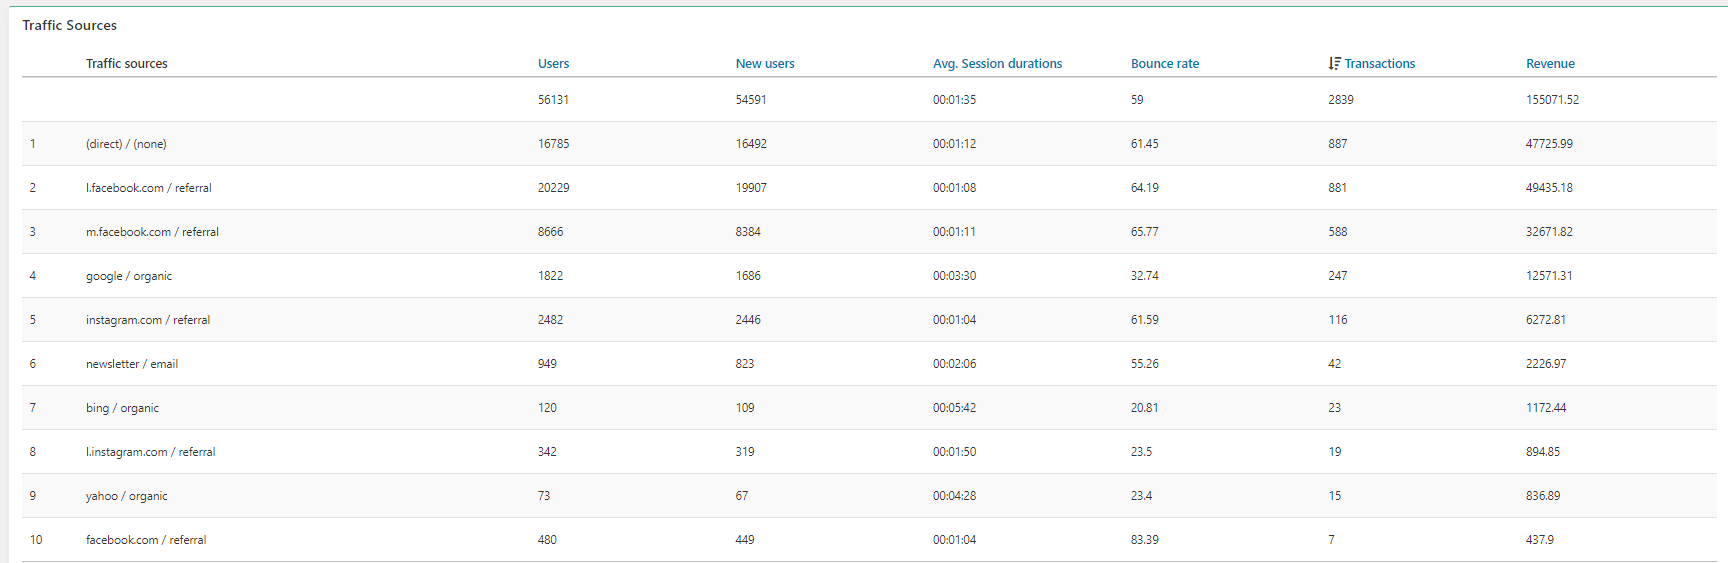1728x563 pixels.
Task: Select the l.instagram.com / referral row
Action: coord(150,452)
